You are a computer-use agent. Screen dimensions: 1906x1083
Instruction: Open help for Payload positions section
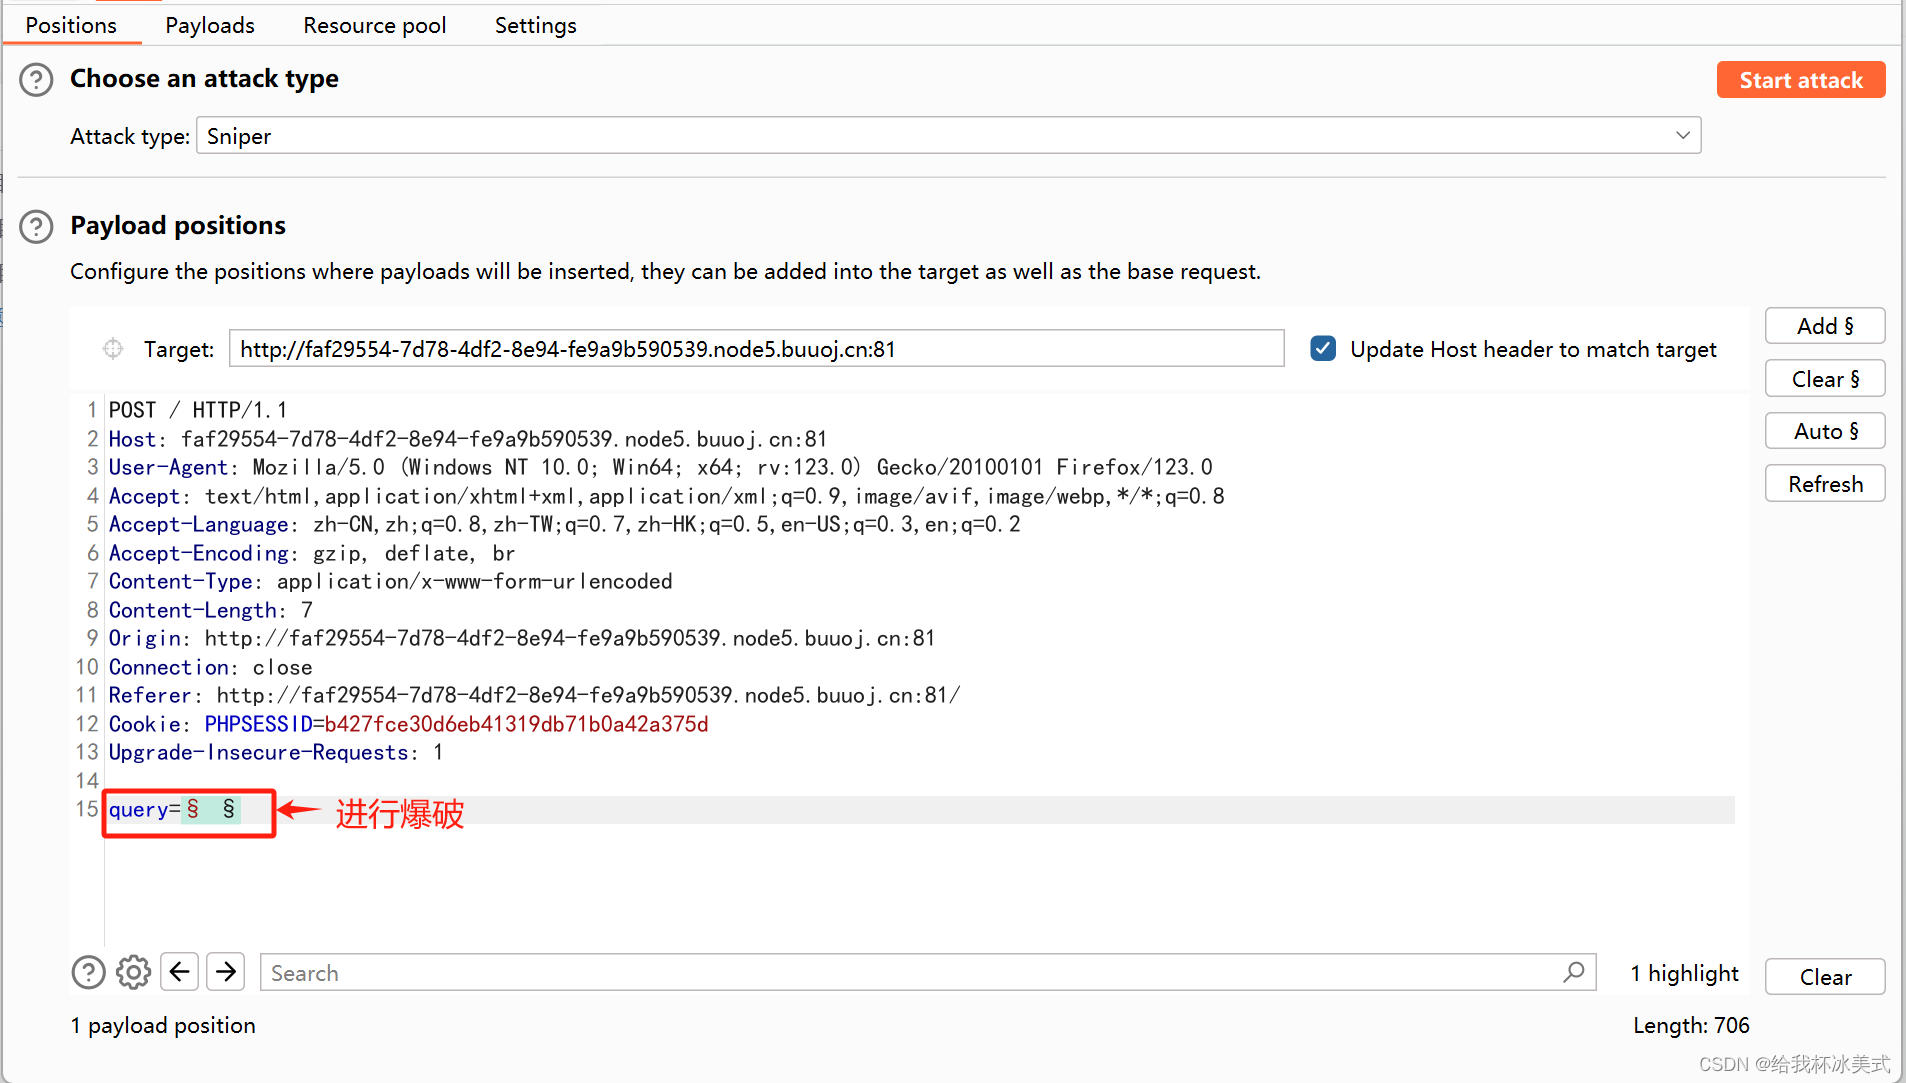pos(36,226)
